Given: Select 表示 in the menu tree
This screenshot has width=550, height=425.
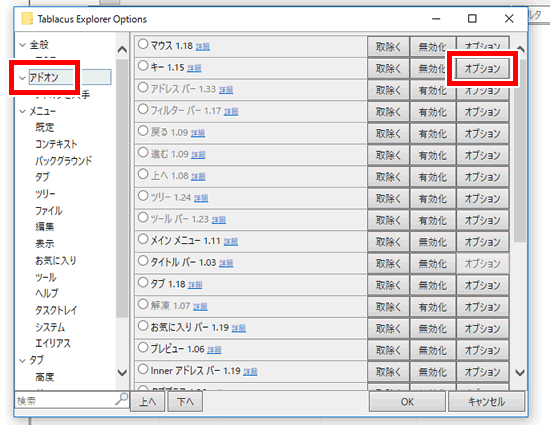Looking at the screenshot, I should tap(45, 244).
